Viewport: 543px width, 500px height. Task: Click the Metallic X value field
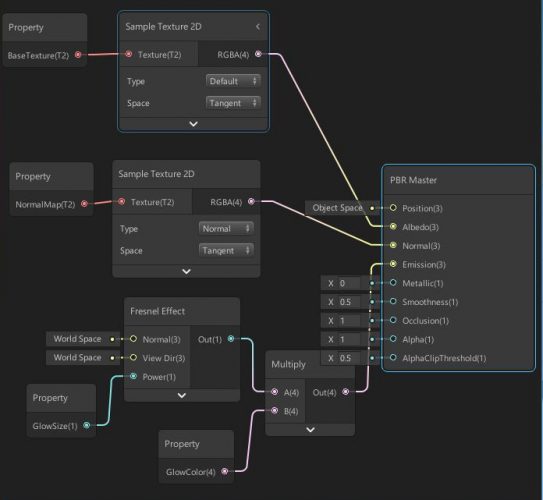click(349, 283)
